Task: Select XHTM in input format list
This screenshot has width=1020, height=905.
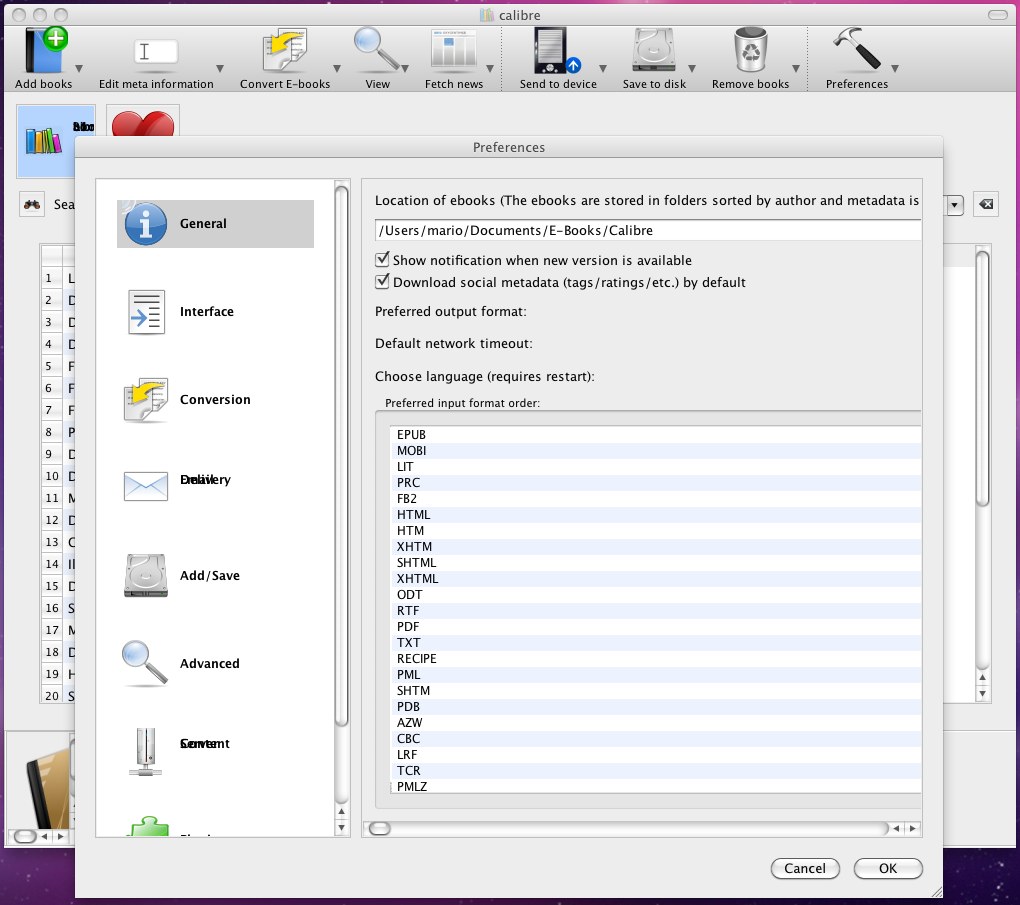Action: pos(656,547)
